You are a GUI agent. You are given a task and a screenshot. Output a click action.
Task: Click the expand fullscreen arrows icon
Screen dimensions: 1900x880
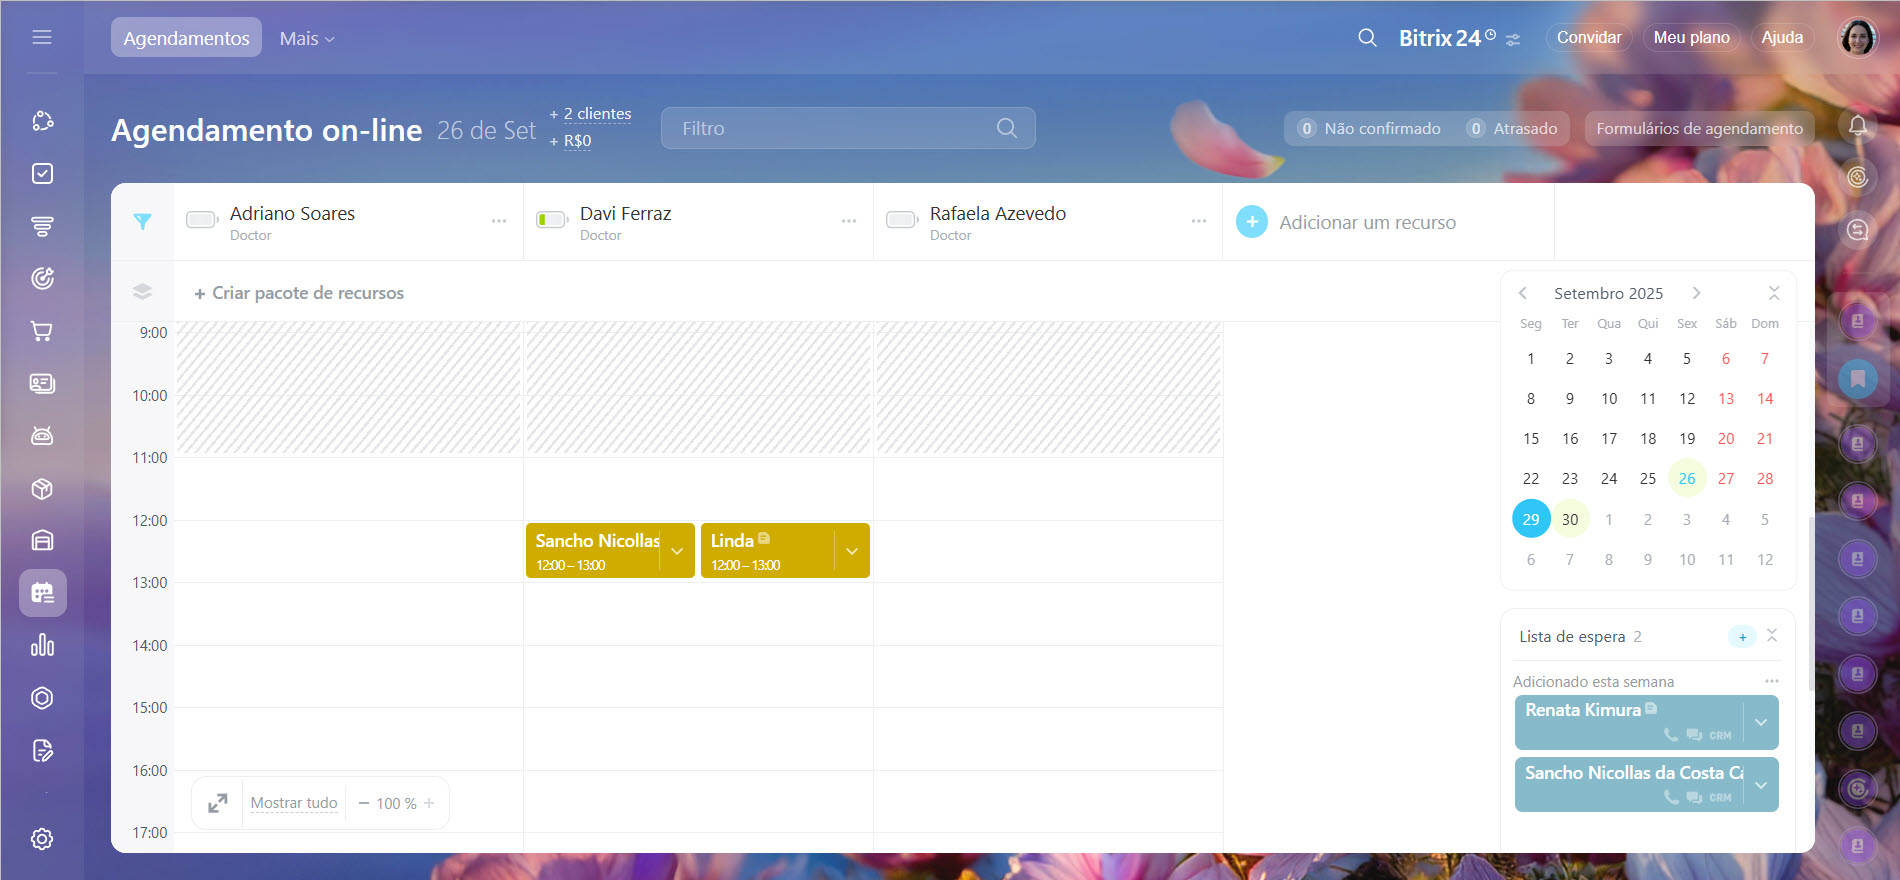point(218,803)
